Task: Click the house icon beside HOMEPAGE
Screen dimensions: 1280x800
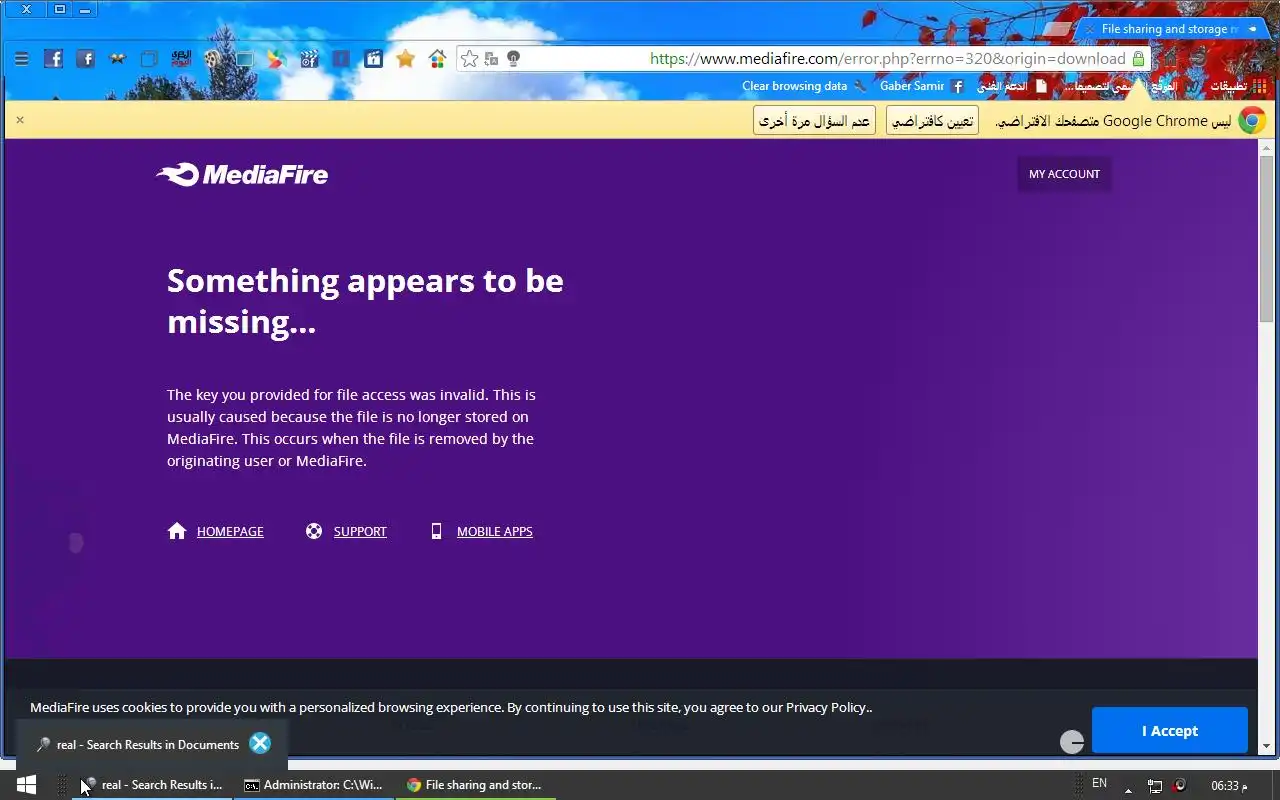Action: pos(177,531)
